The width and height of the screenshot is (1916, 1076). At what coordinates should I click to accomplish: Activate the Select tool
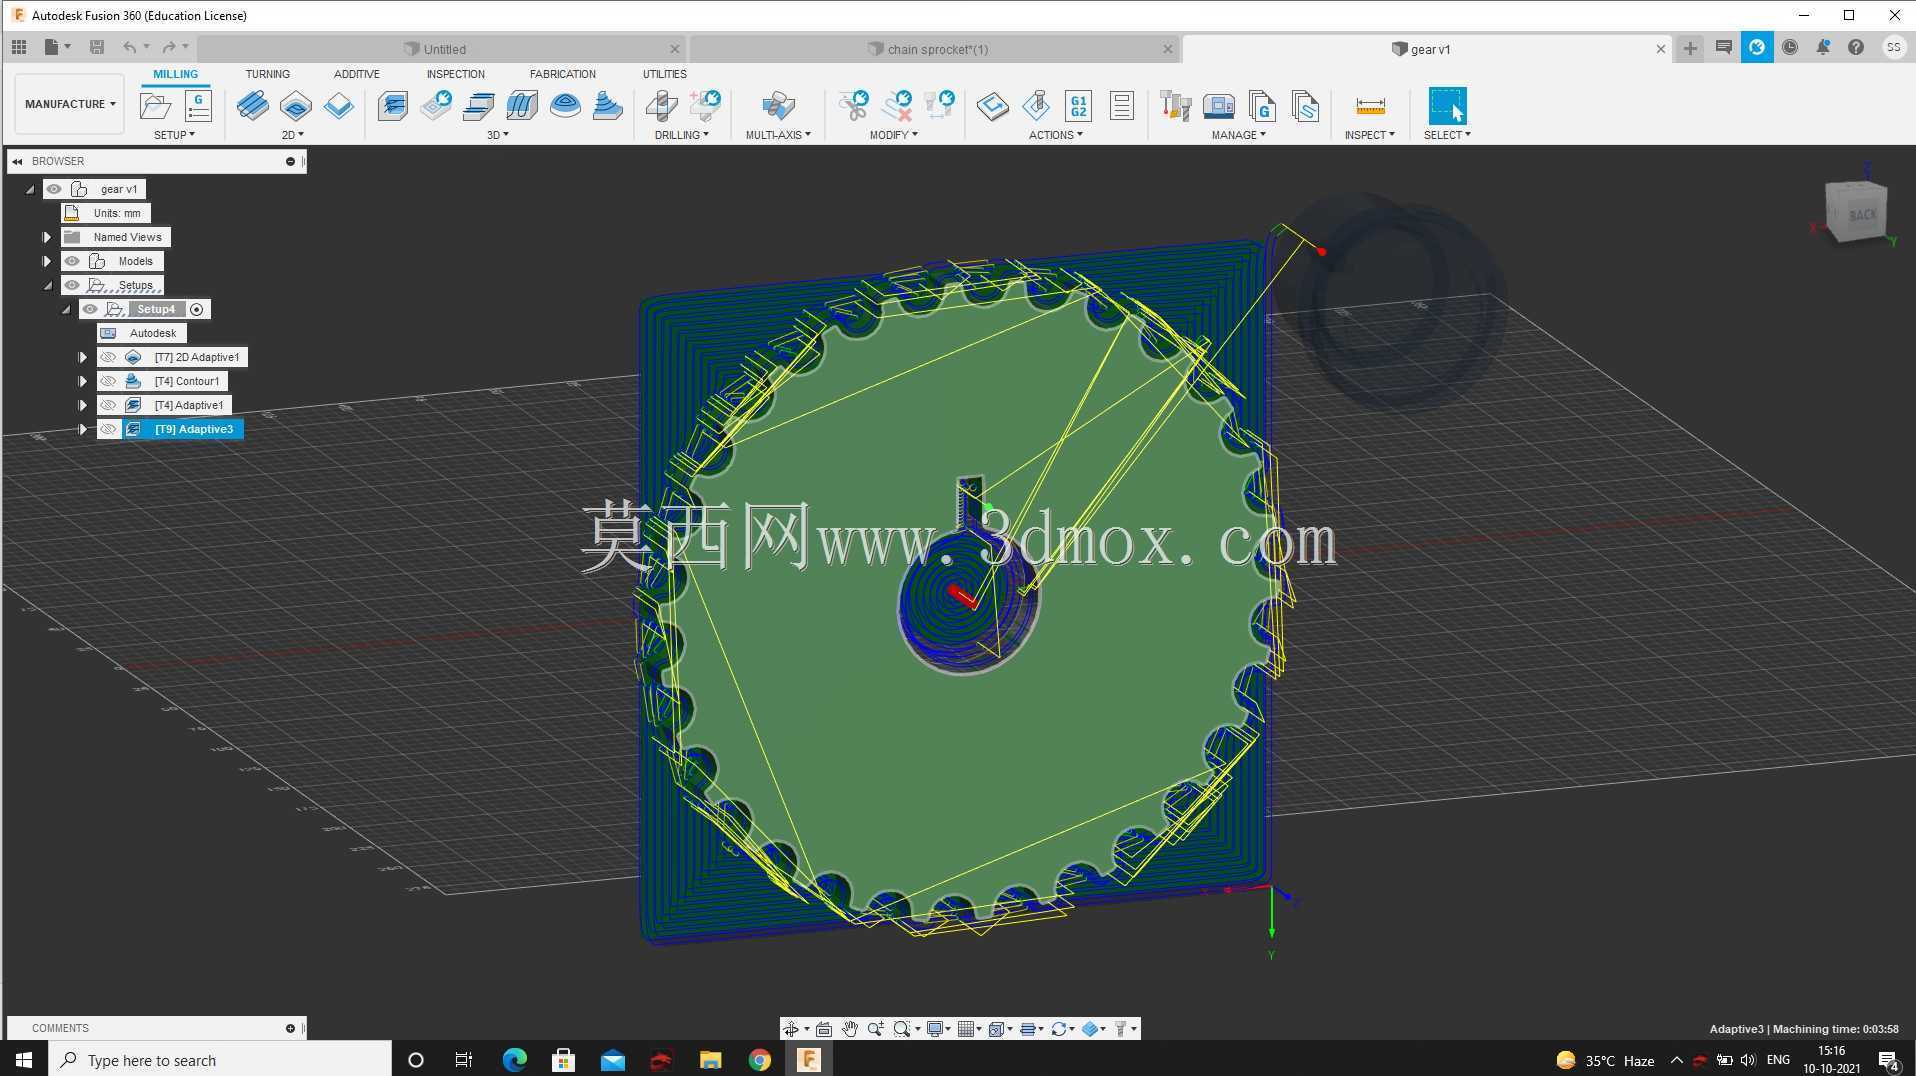pyautogui.click(x=1447, y=106)
